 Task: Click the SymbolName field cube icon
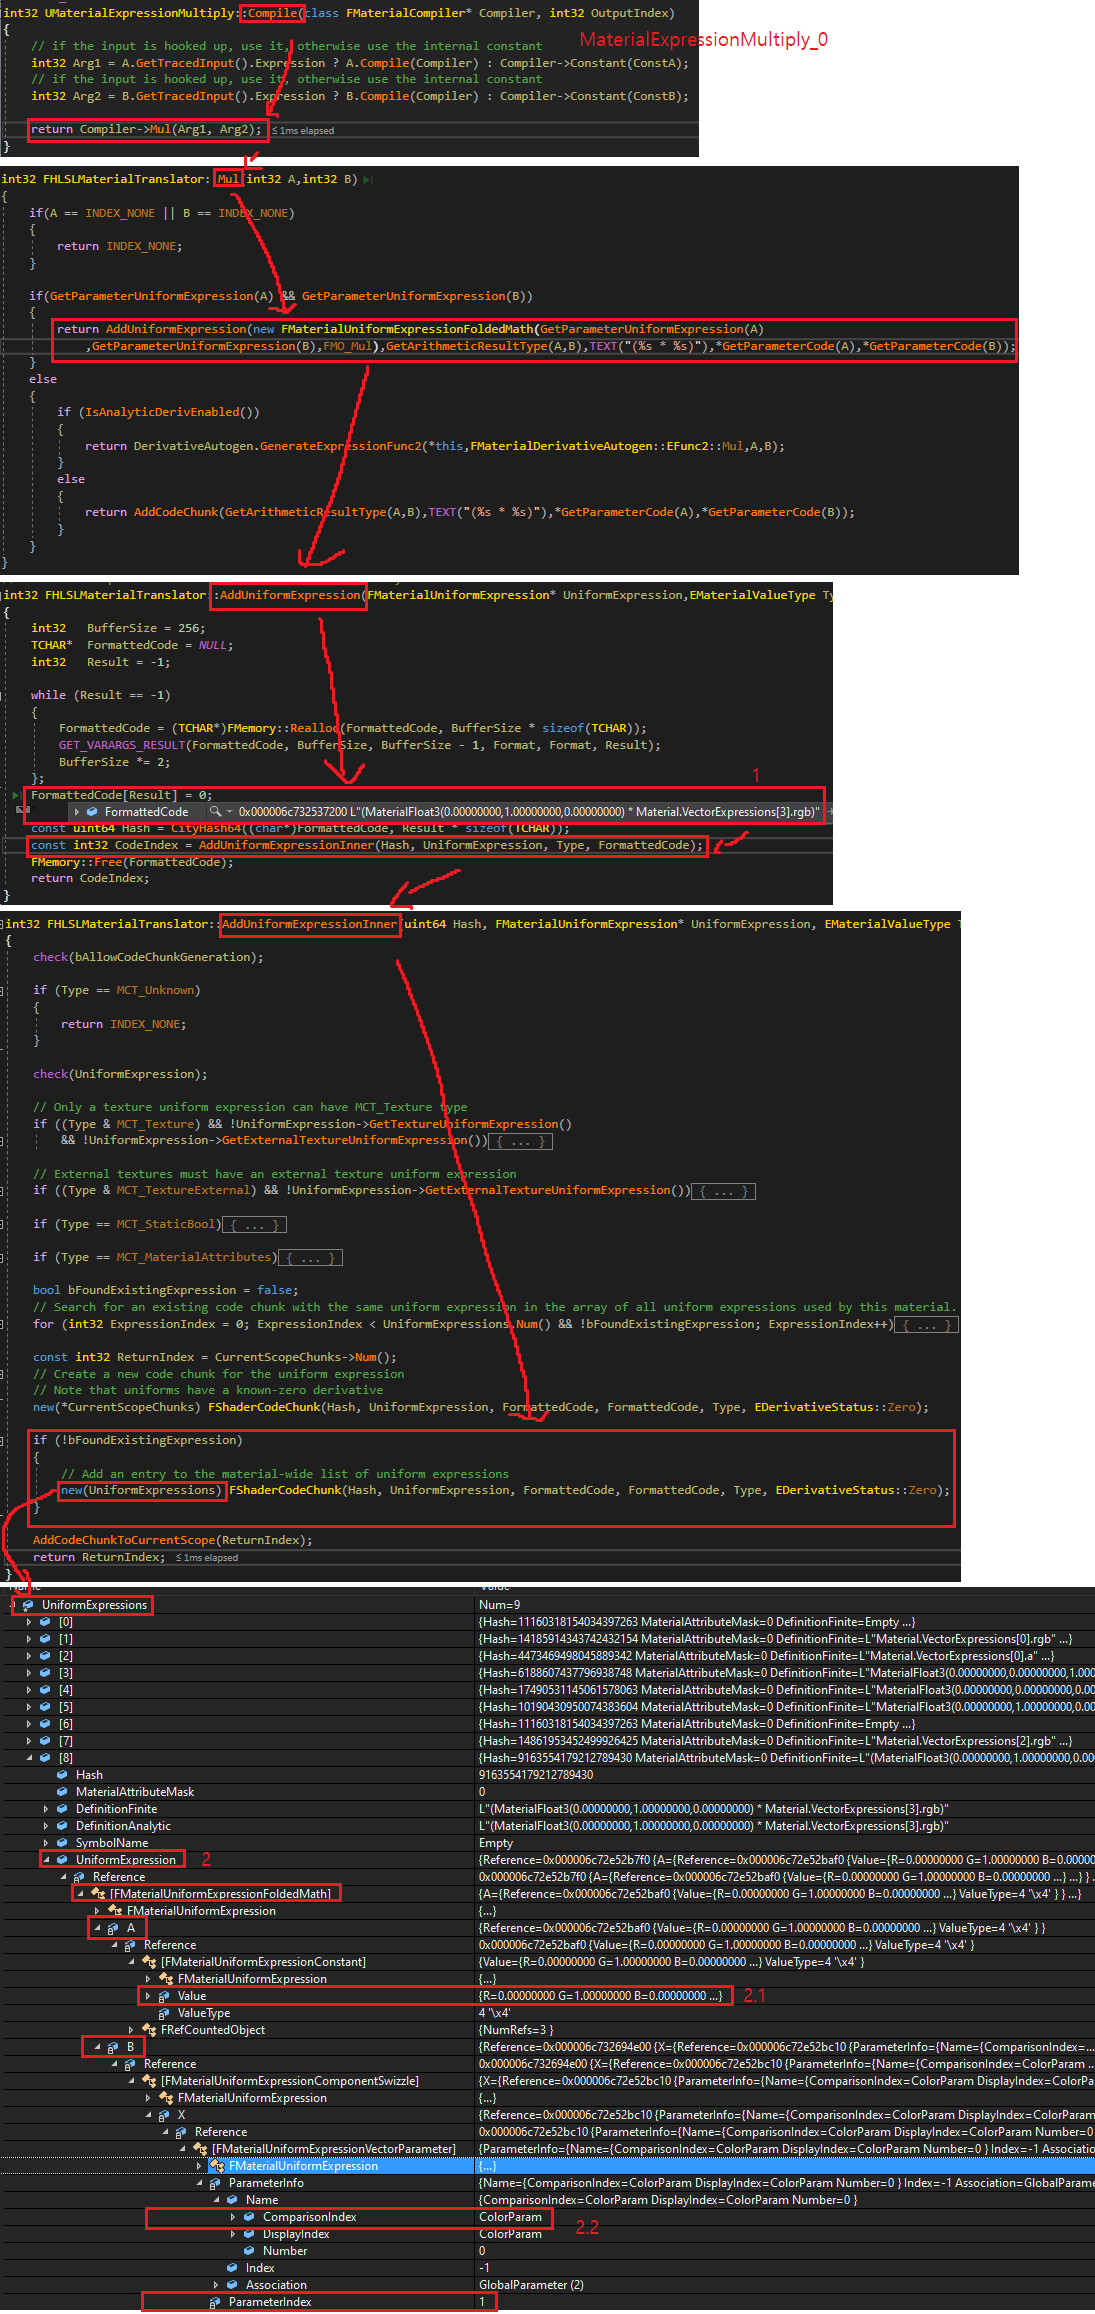62,1843
